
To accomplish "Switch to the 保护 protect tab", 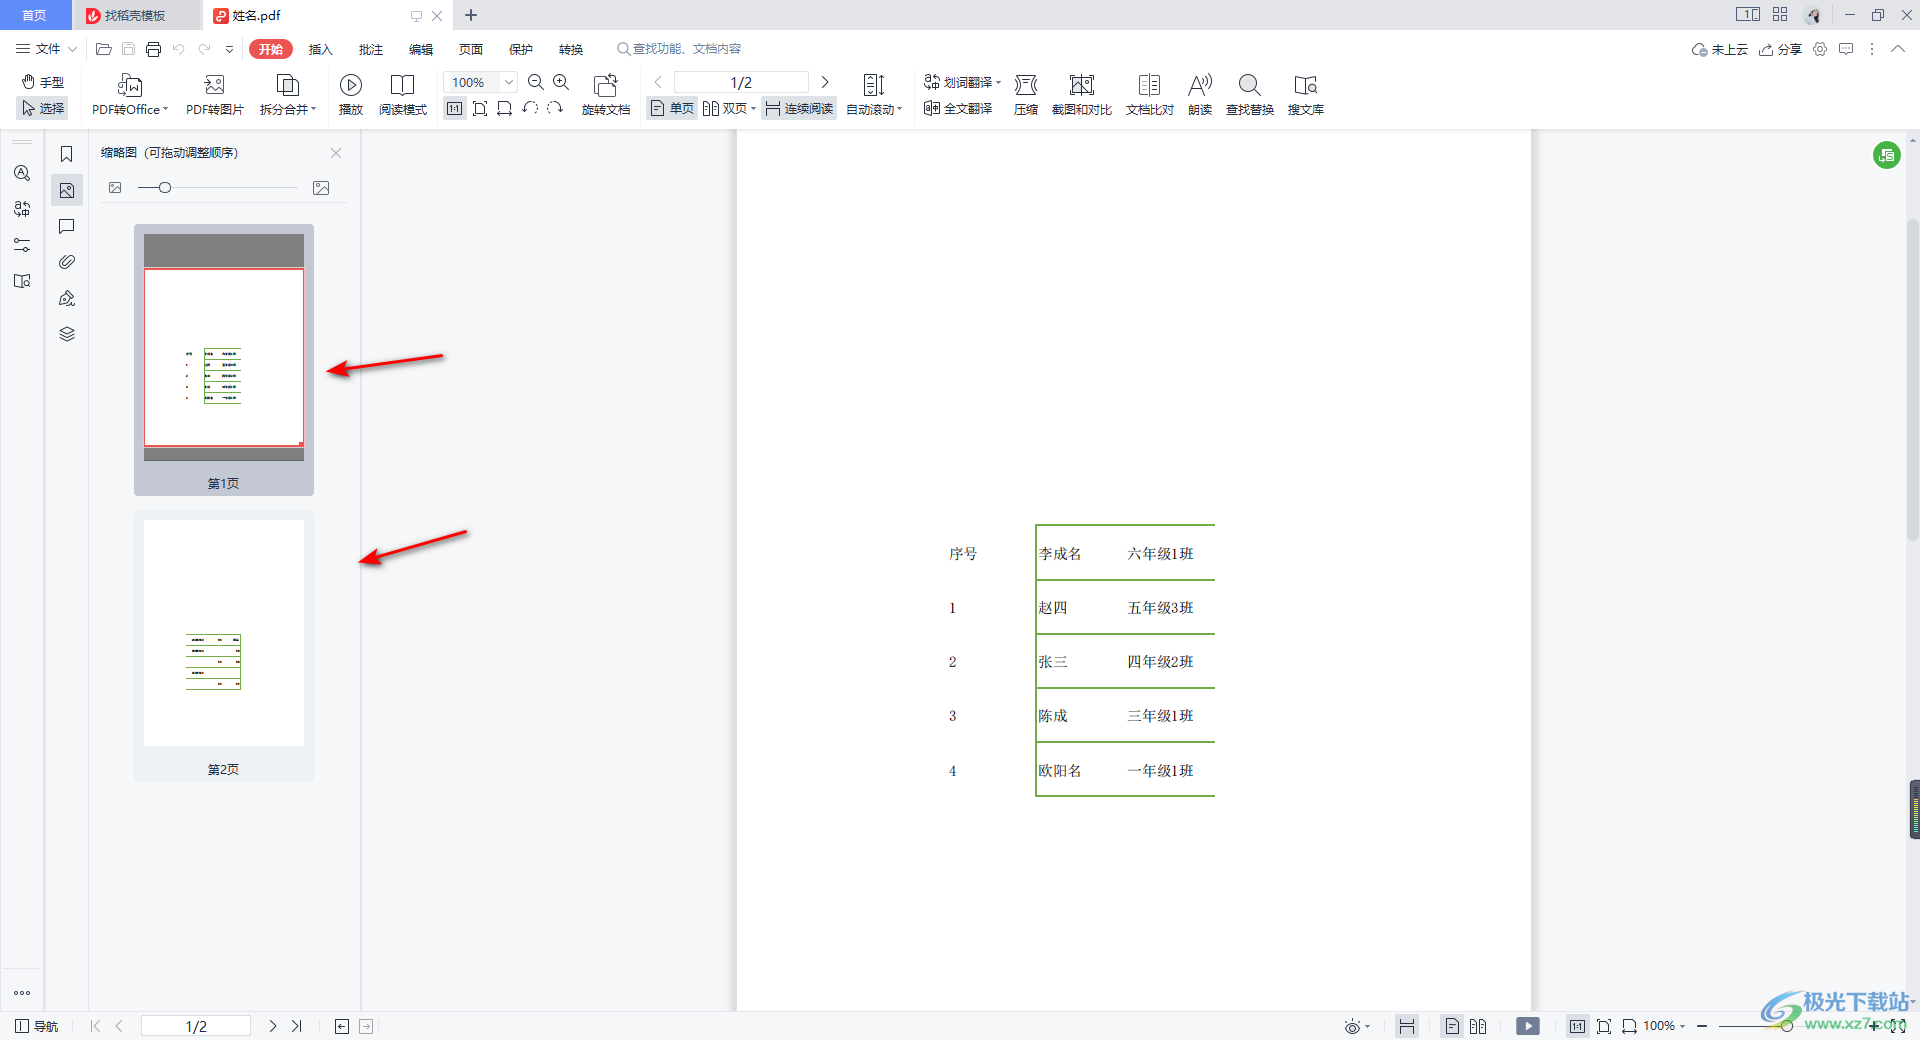I will pos(521,49).
